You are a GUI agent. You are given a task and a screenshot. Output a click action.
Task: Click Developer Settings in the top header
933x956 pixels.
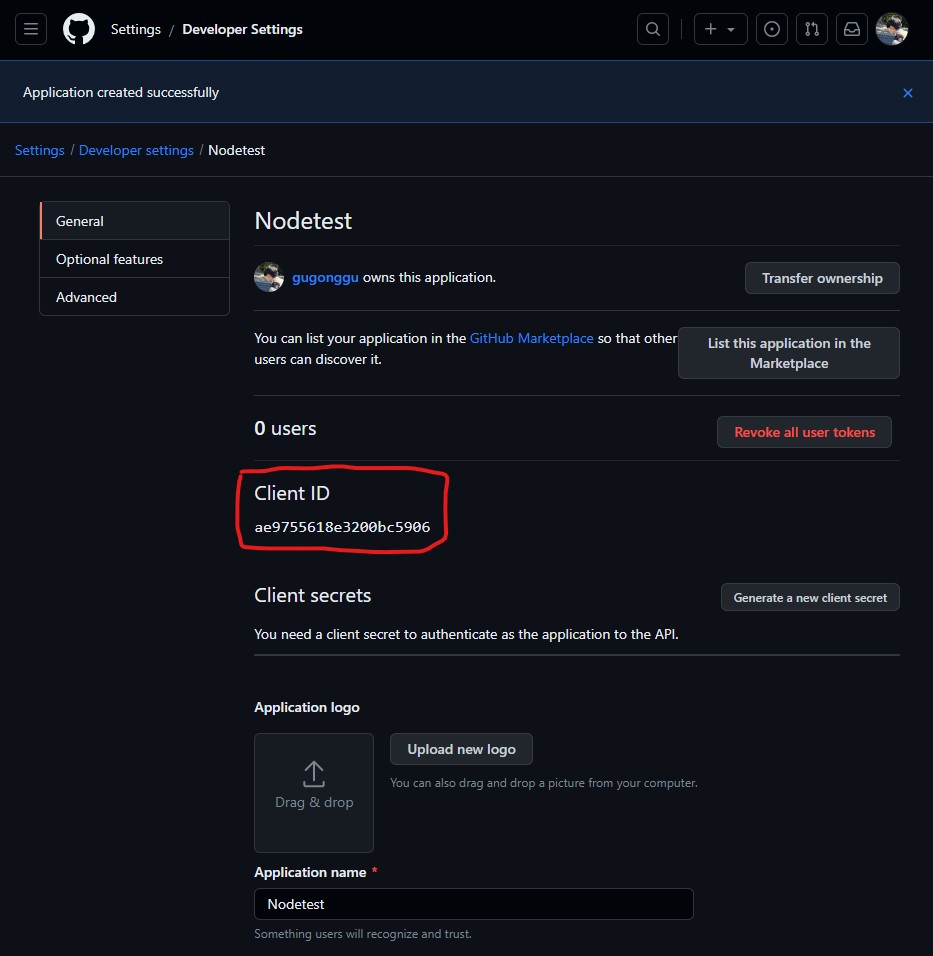242,29
